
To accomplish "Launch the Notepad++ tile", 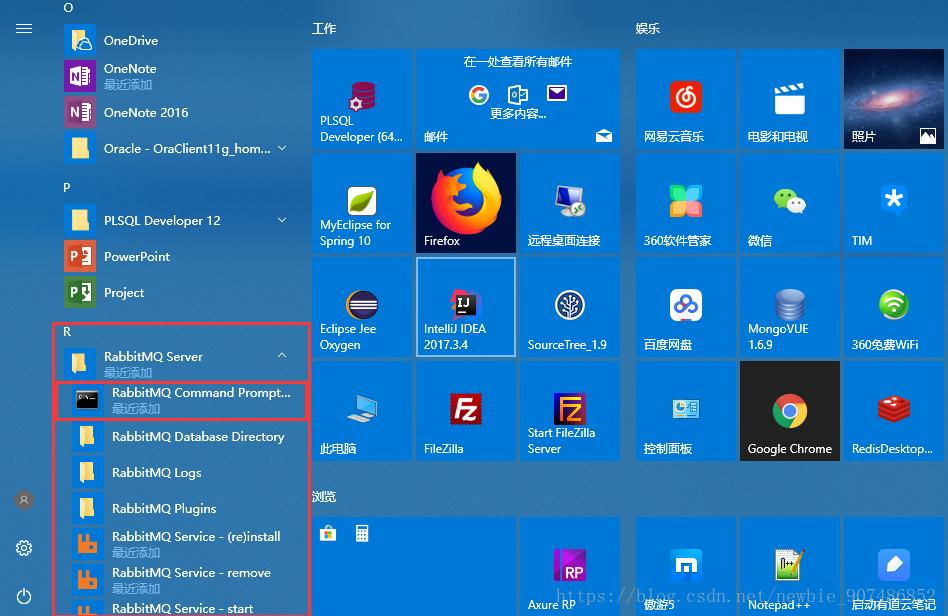I will click(790, 566).
